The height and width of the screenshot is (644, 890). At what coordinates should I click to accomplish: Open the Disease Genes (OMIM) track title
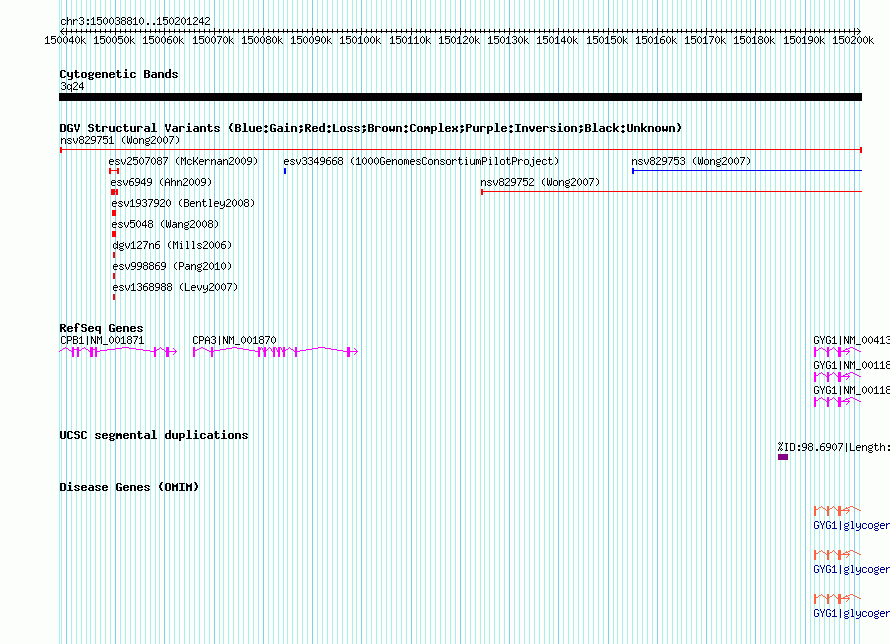point(129,487)
